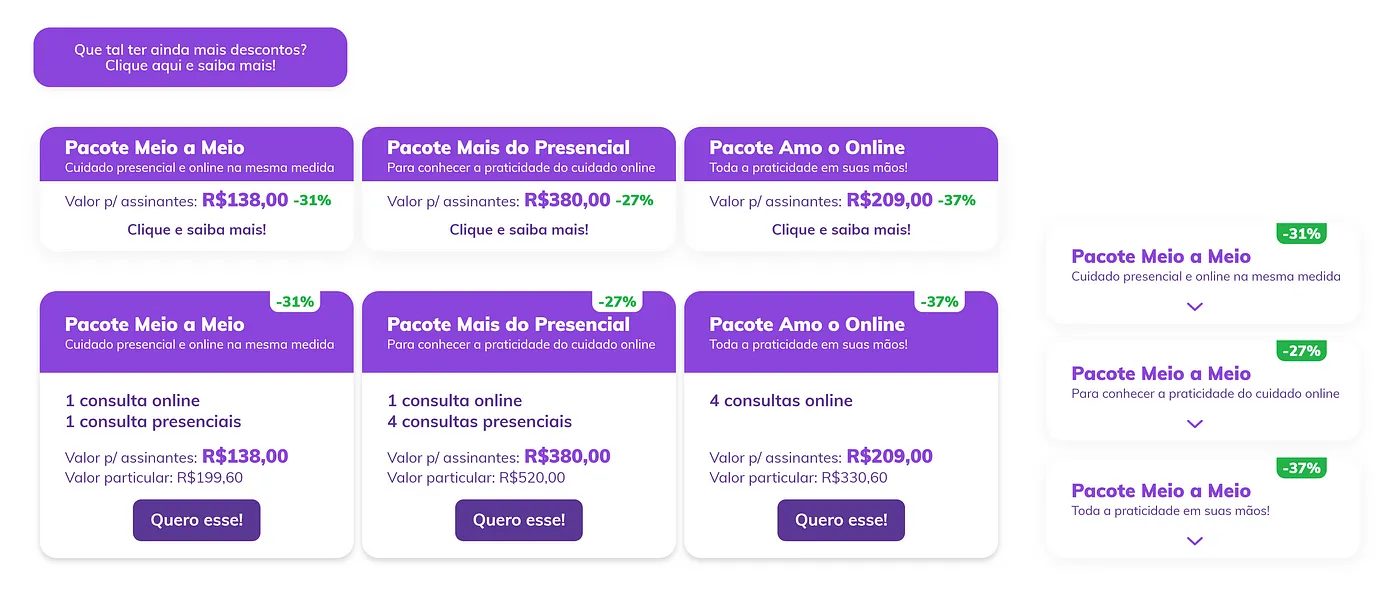
Task: Click "Clique e saiba mais!" under R$138,00 price
Action: (x=196, y=230)
